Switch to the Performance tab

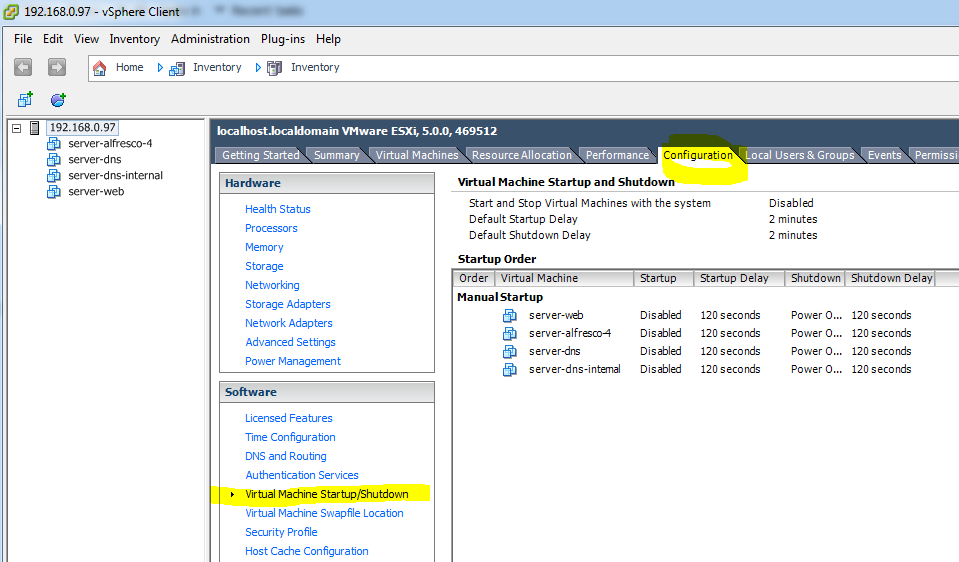tap(617, 155)
